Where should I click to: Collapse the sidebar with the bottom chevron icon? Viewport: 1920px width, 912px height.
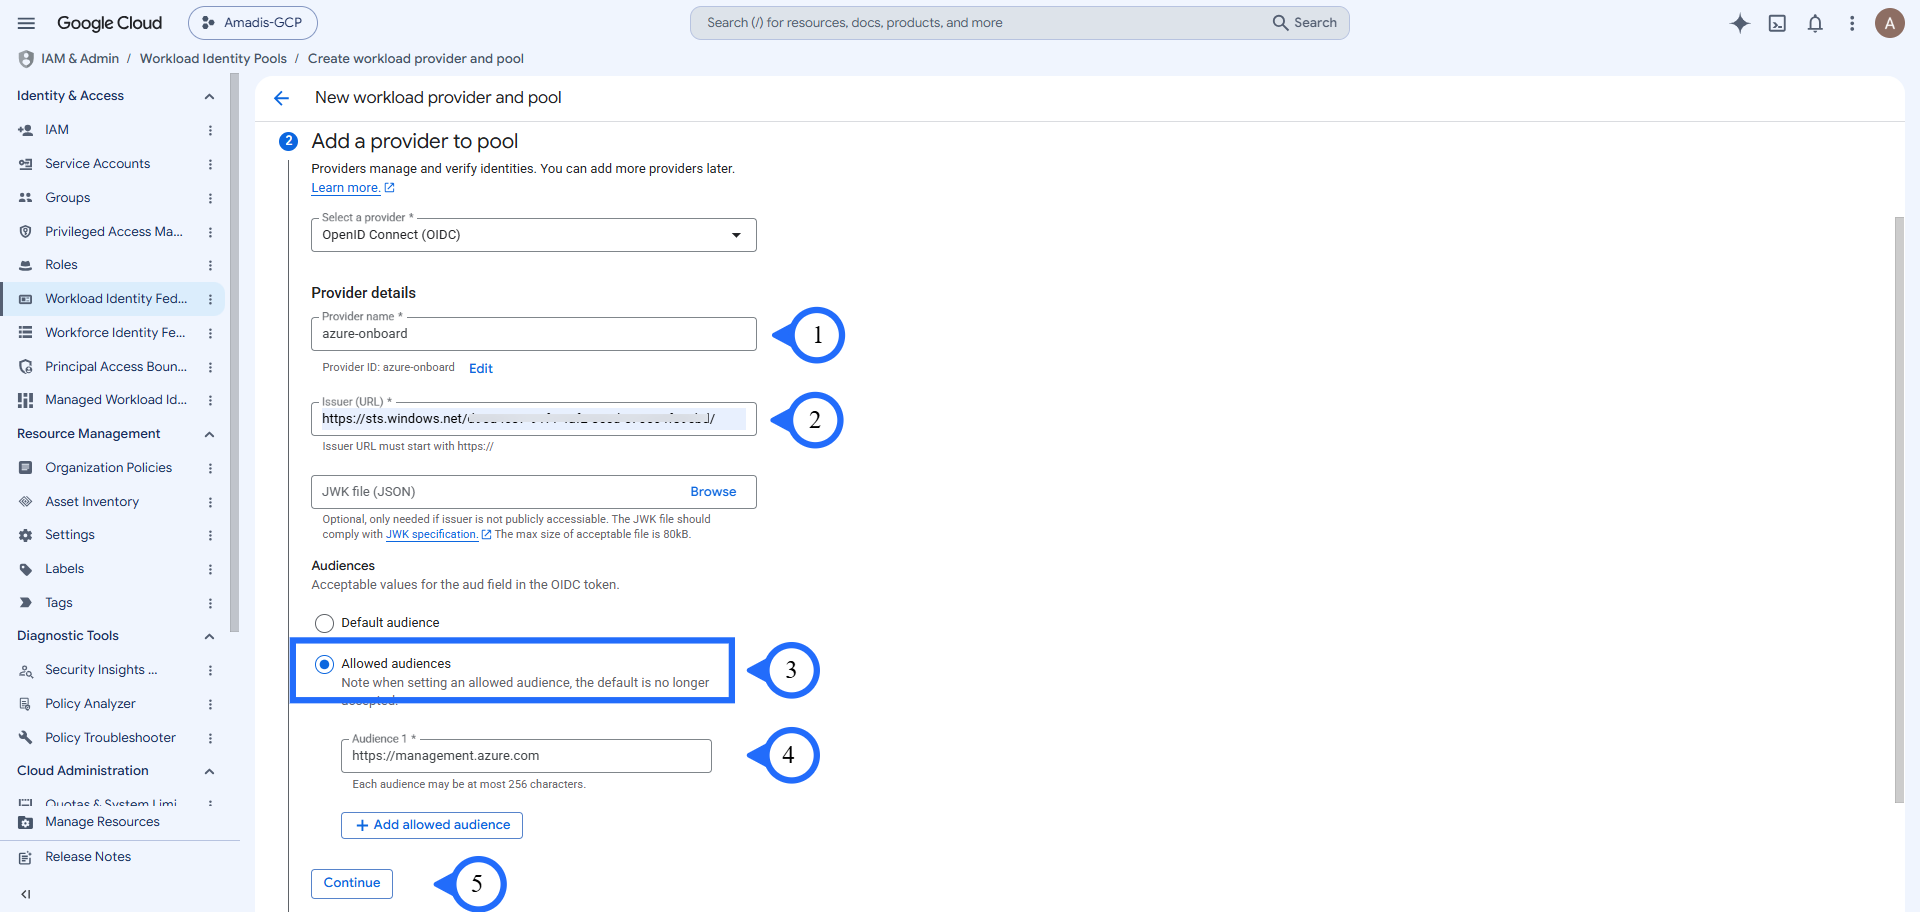tap(26, 894)
